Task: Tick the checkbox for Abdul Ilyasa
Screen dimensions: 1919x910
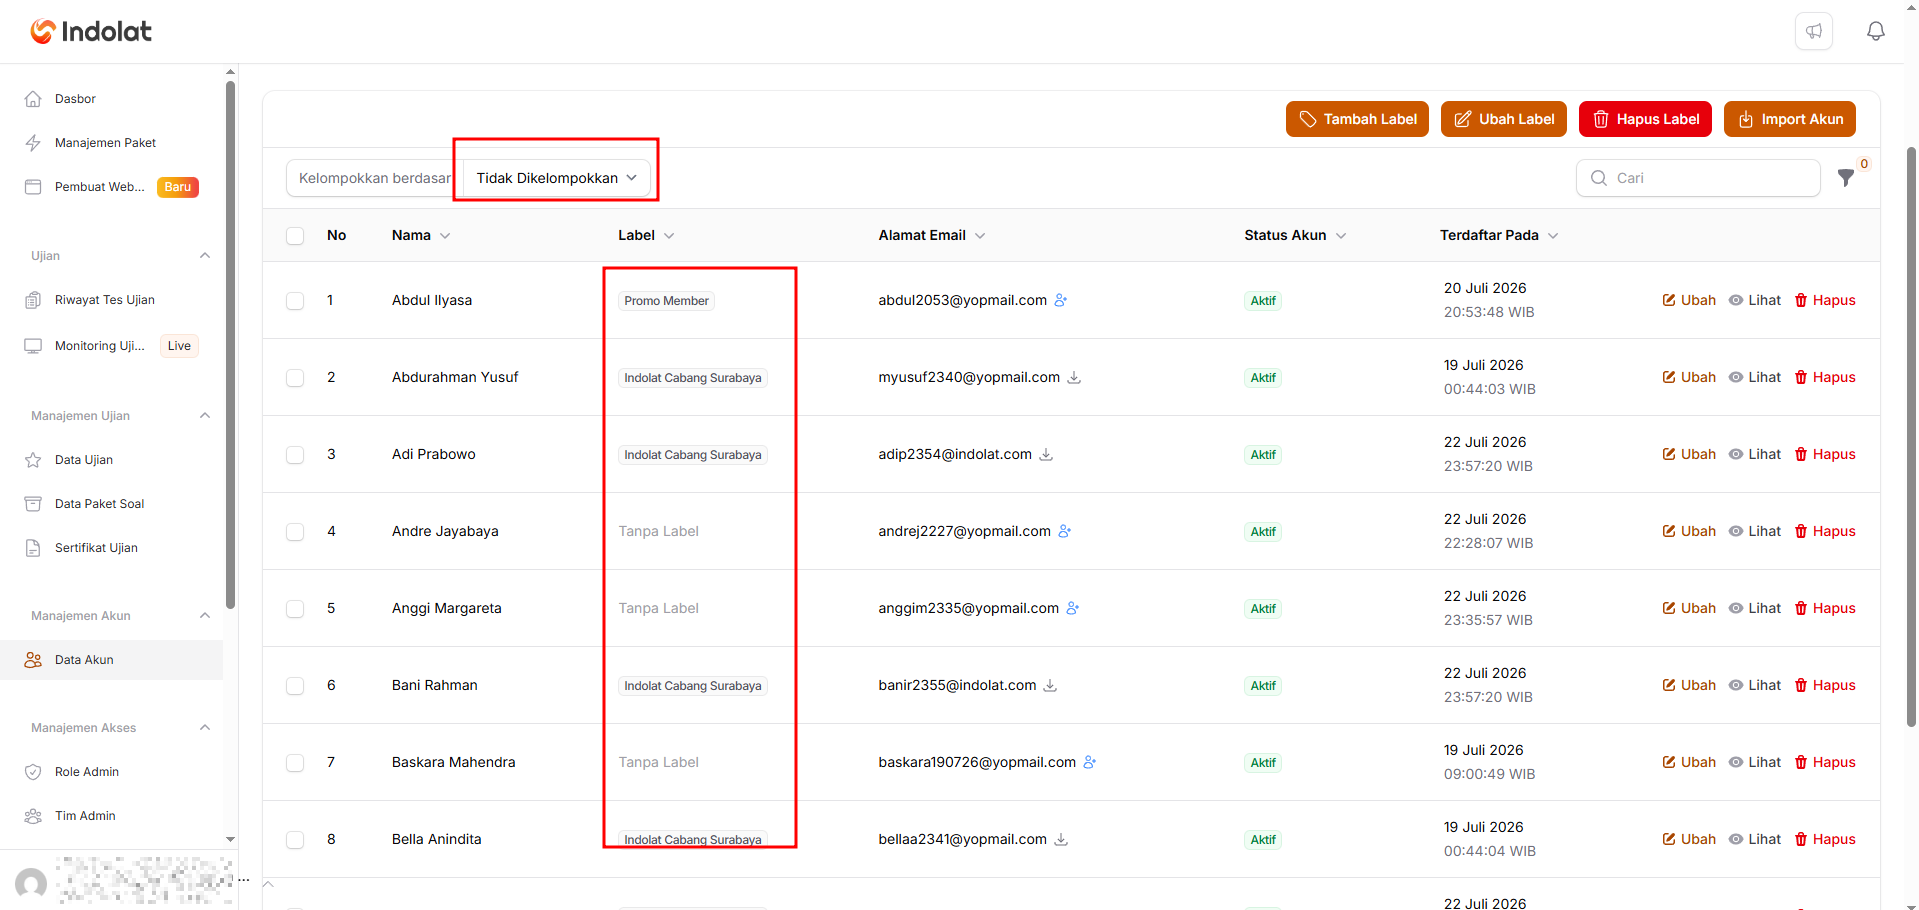Action: [295, 301]
